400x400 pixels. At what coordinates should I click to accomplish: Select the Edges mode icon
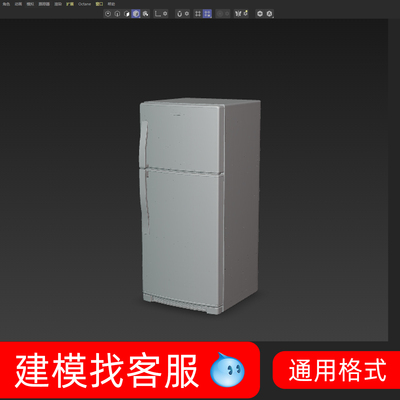pyautogui.click(x=117, y=14)
